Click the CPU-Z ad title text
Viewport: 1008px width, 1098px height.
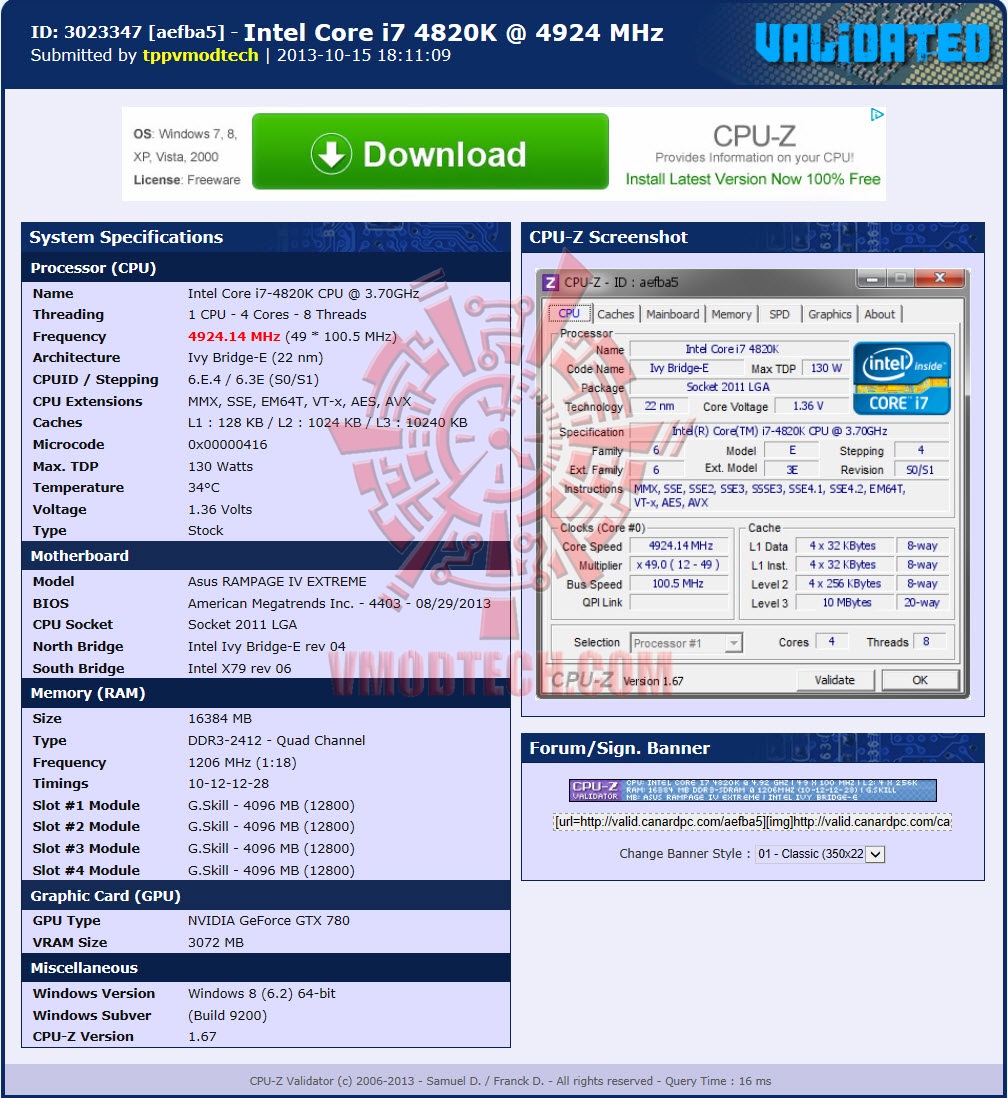click(x=754, y=135)
